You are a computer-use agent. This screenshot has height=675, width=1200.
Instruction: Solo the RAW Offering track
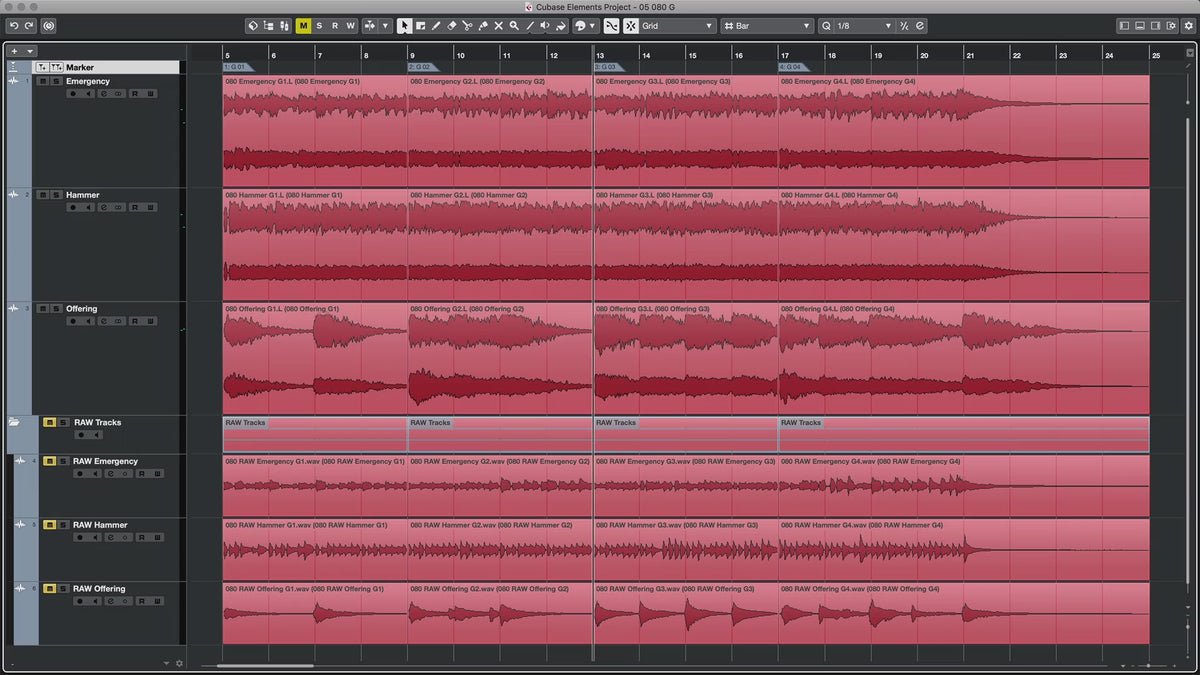pos(63,589)
